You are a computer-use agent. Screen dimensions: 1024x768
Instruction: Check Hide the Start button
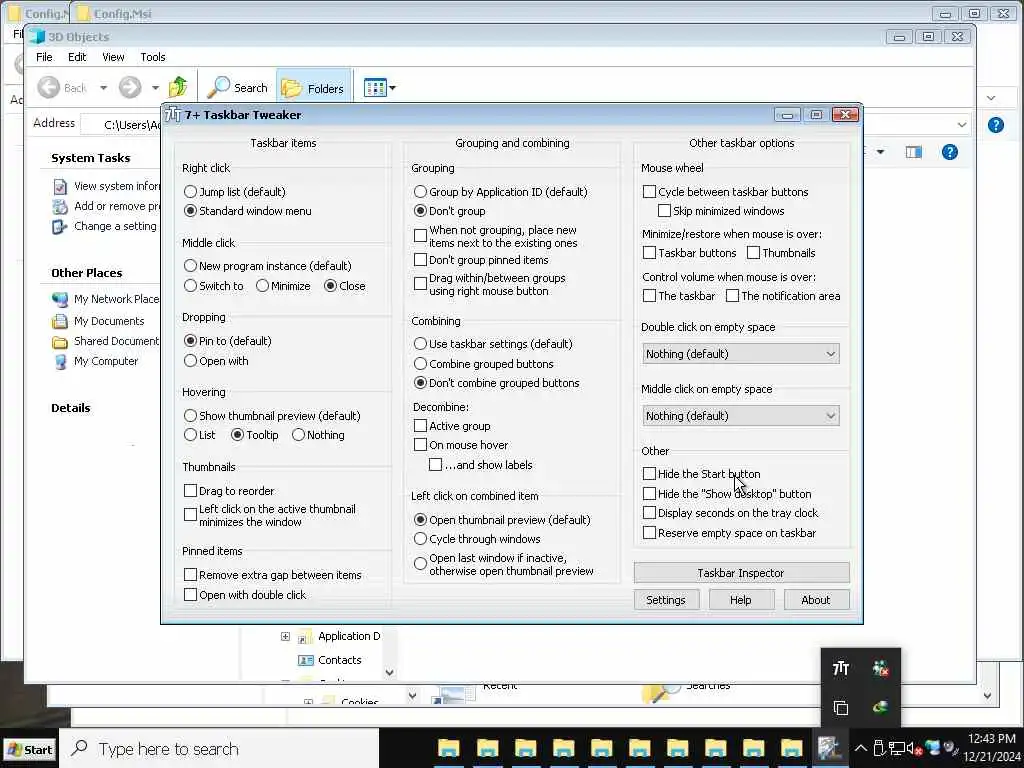point(649,473)
